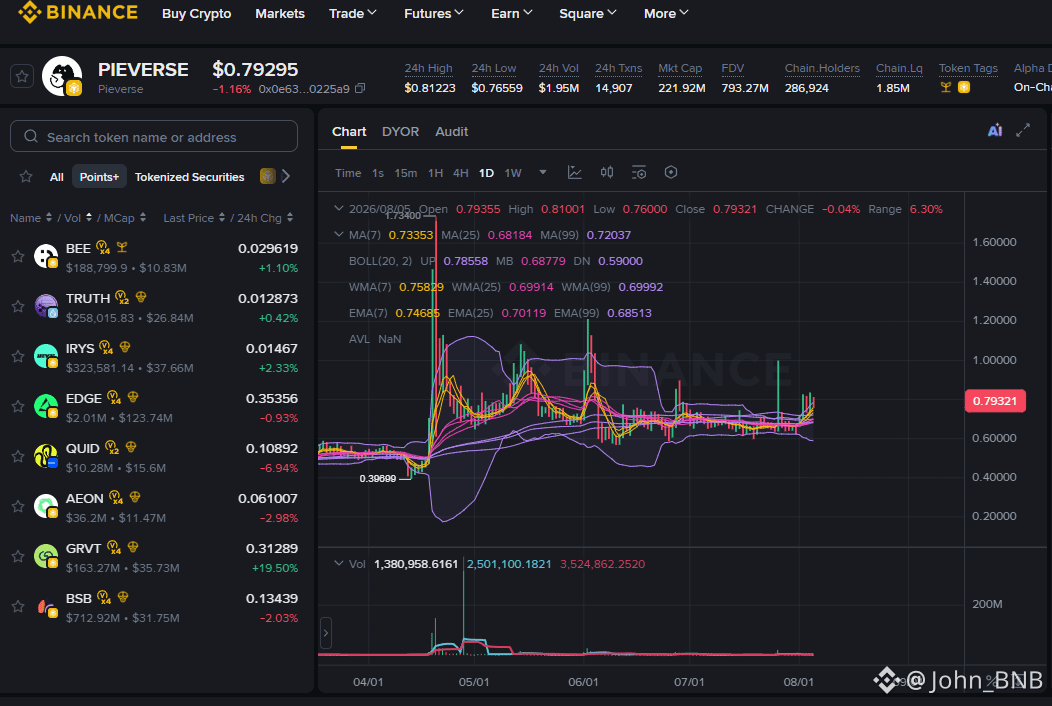Switch to the Audit tab
This screenshot has width=1052, height=706.
click(452, 132)
